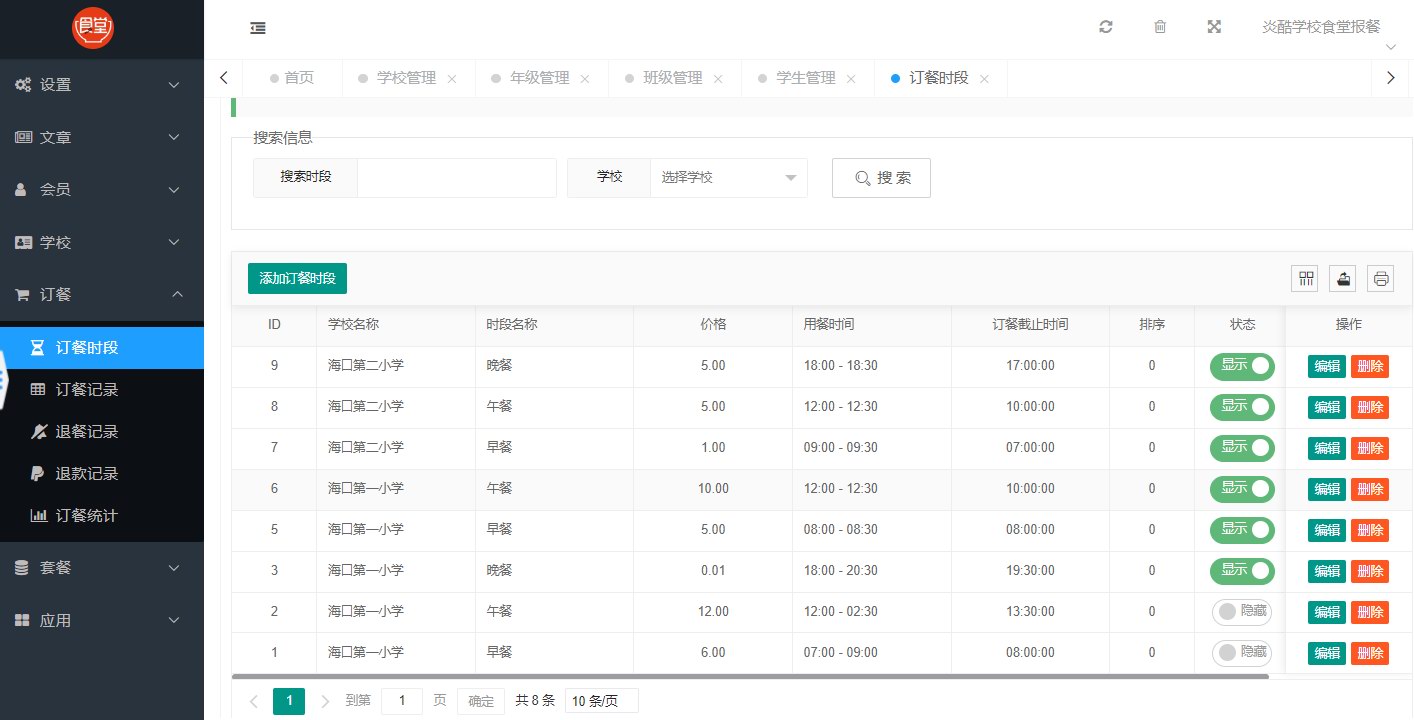Screen dimensions: 1414x720
Task: Open the 选择学校 dropdown
Action: tap(729, 177)
